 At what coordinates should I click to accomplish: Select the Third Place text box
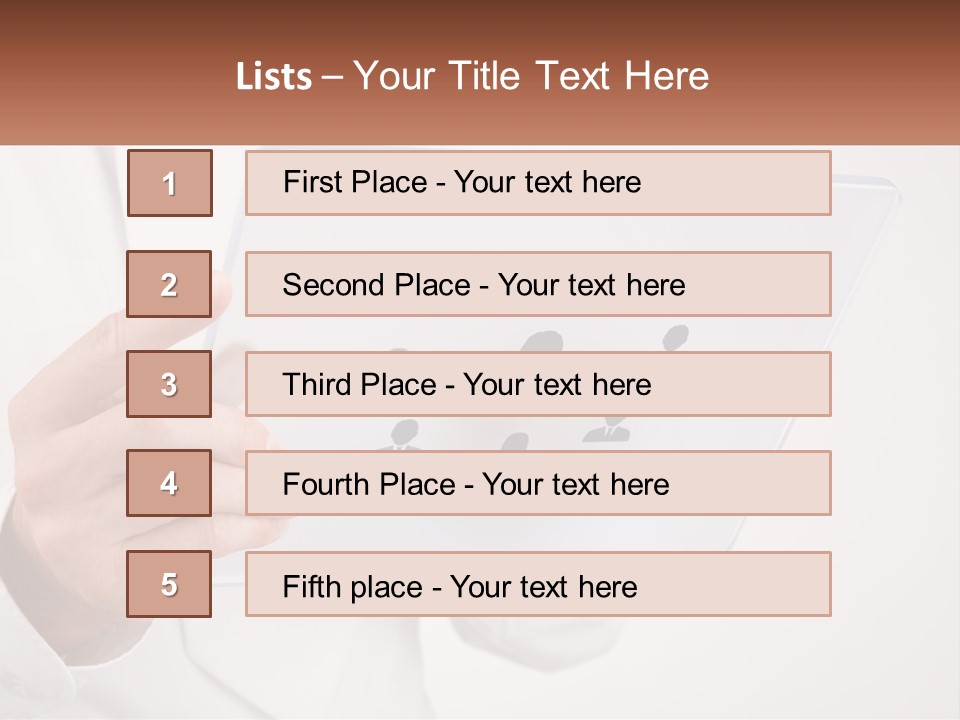point(538,384)
